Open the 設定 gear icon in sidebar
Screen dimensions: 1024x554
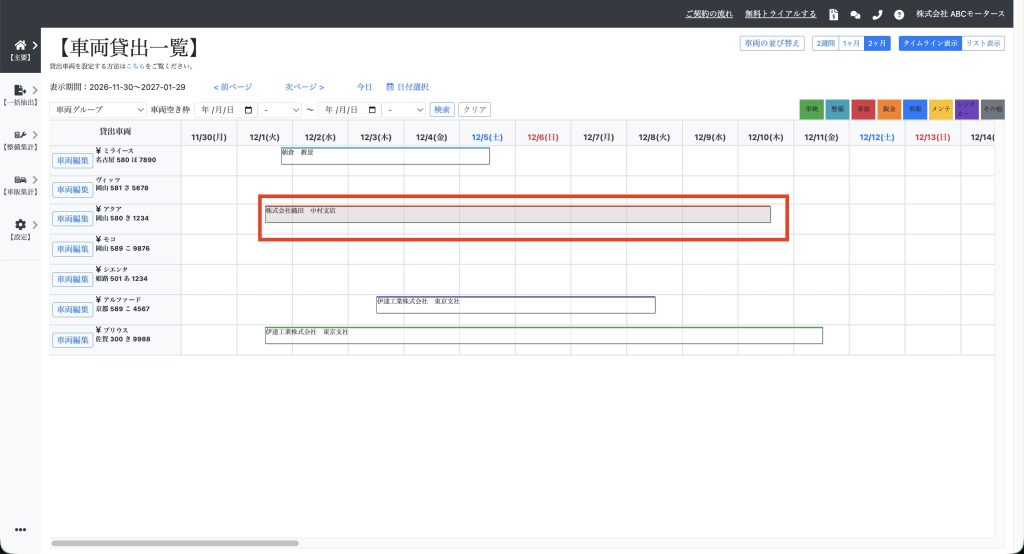tap(20, 226)
